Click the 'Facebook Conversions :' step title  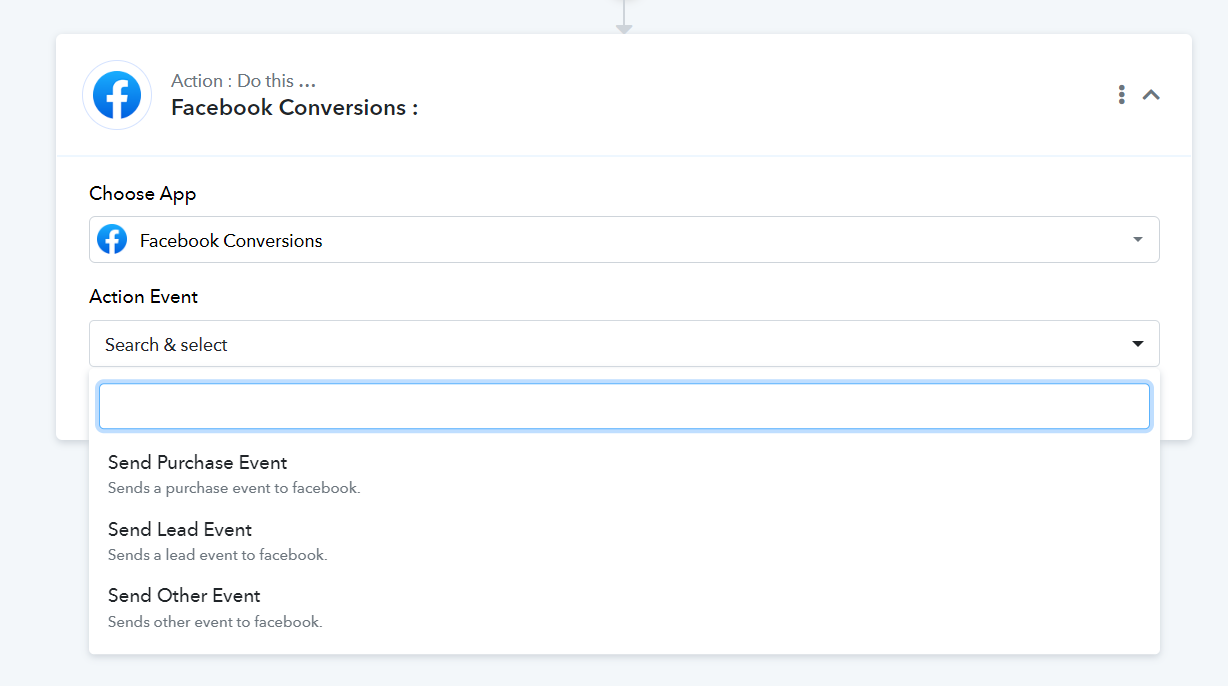[x=295, y=107]
